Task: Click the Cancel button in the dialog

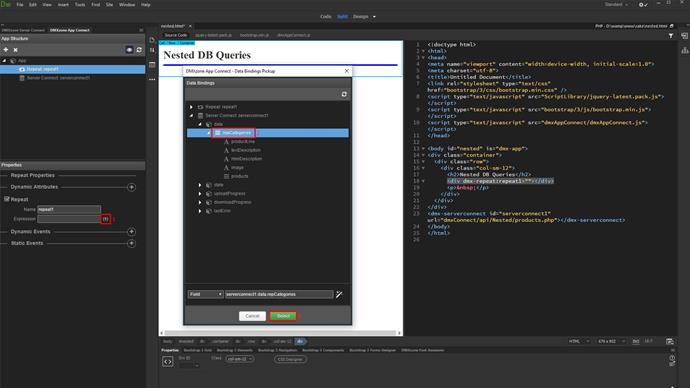Action: point(252,316)
